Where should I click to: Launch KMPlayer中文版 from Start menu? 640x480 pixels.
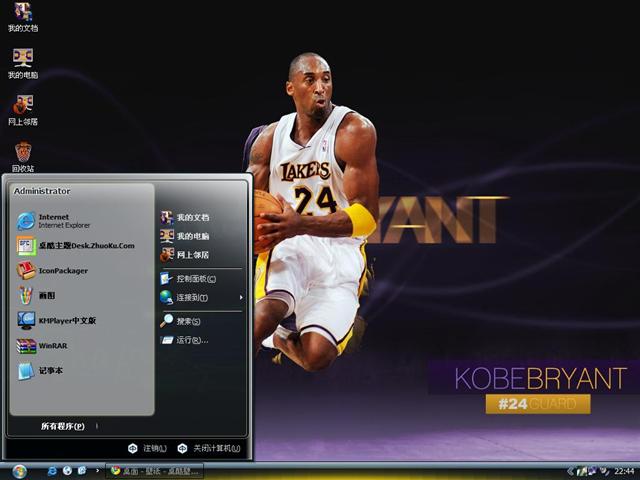[66, 321]
